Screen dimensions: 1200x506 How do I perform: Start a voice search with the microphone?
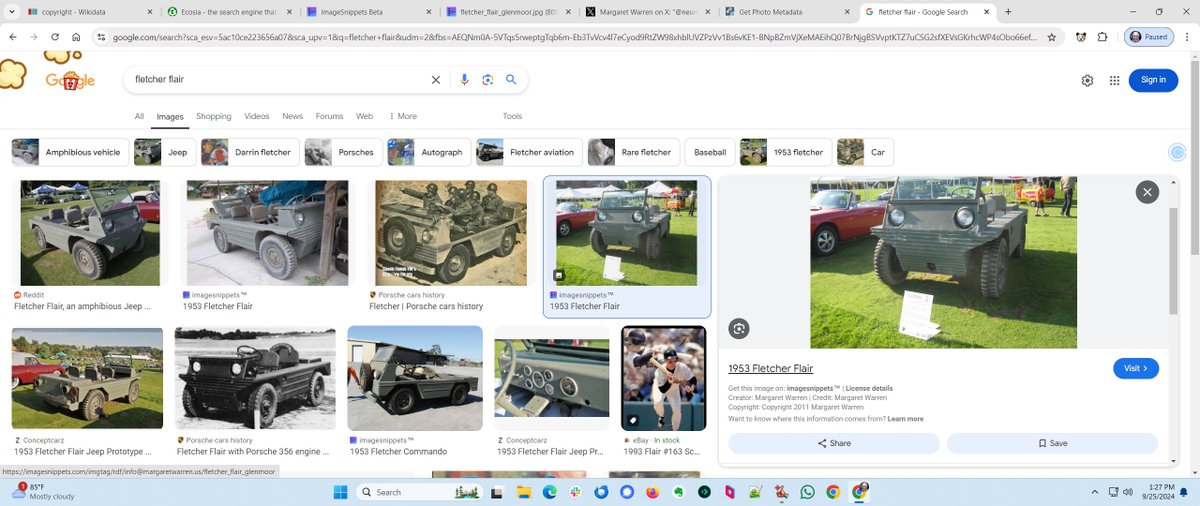(464, 80)
